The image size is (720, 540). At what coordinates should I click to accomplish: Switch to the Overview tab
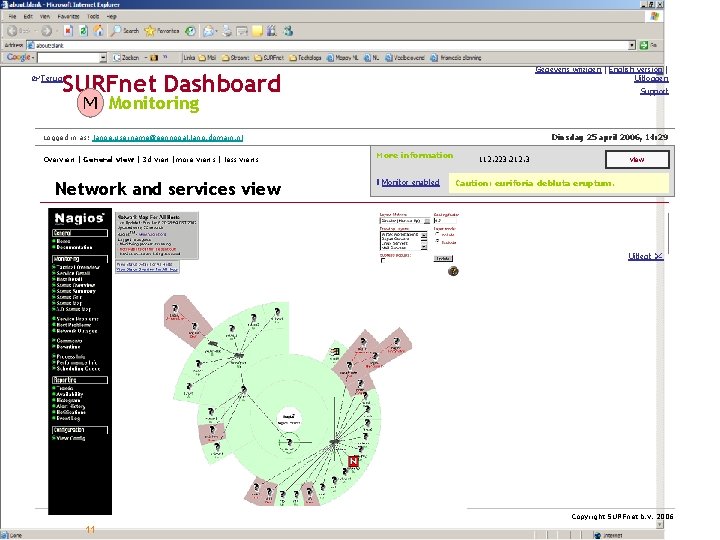point(59,159)
